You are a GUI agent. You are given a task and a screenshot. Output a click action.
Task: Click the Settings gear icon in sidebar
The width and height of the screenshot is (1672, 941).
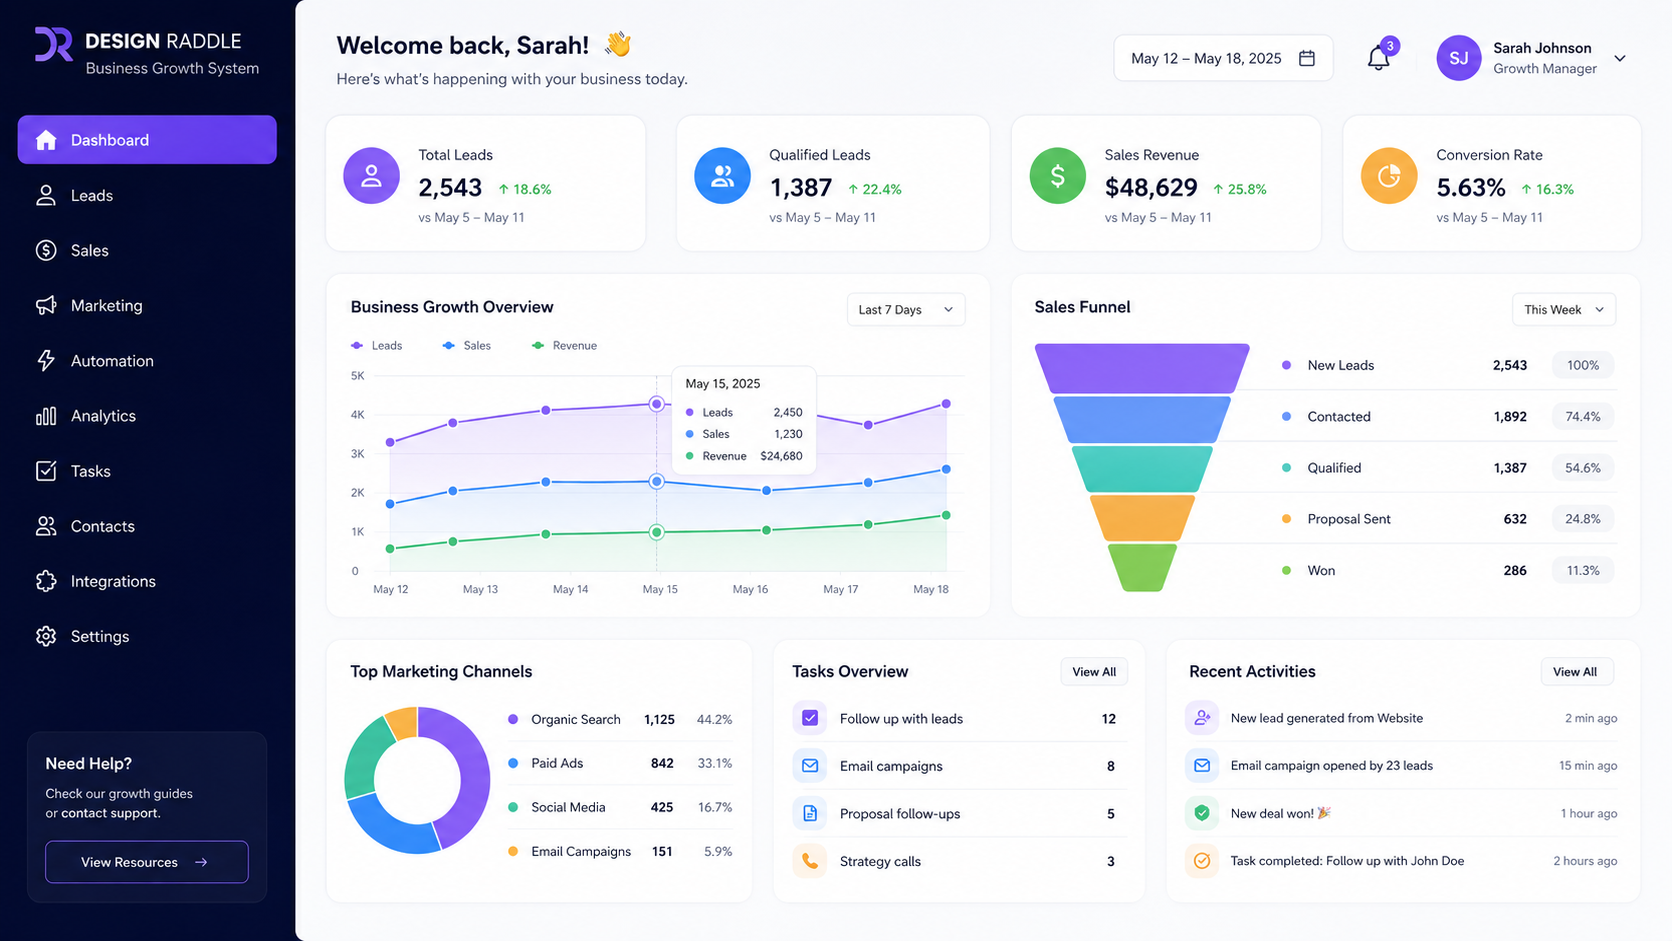click(x=46, y=636)
